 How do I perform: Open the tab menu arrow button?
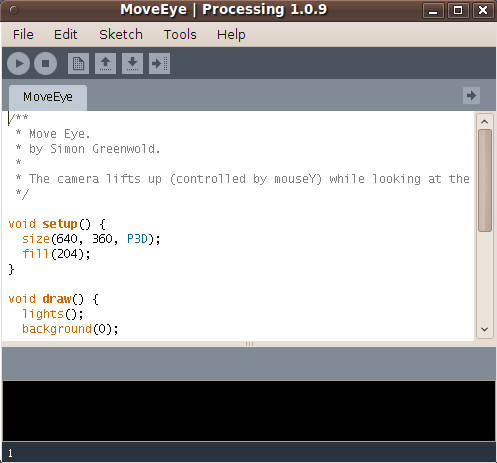[x=471, y=96]
